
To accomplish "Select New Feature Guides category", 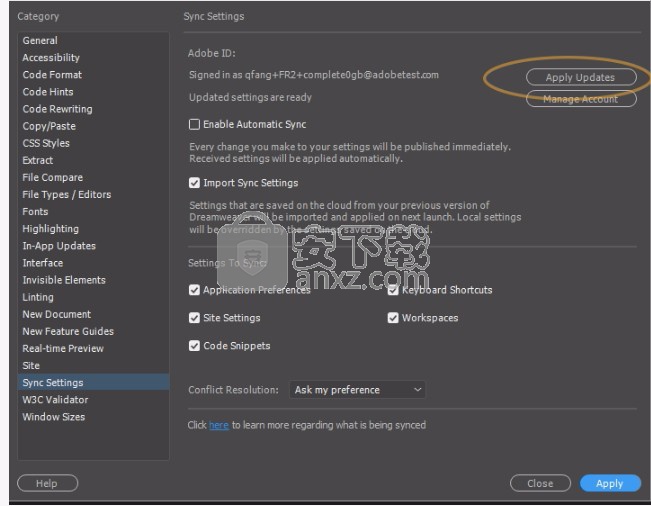I will point(93,331).
